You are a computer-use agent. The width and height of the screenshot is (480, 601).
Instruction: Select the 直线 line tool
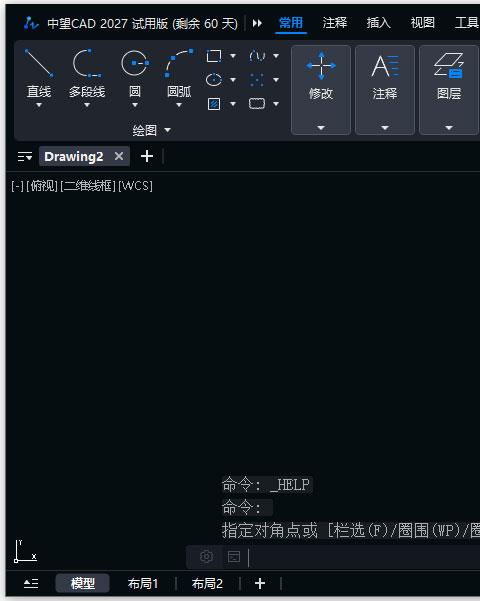[x=39, y=72]
